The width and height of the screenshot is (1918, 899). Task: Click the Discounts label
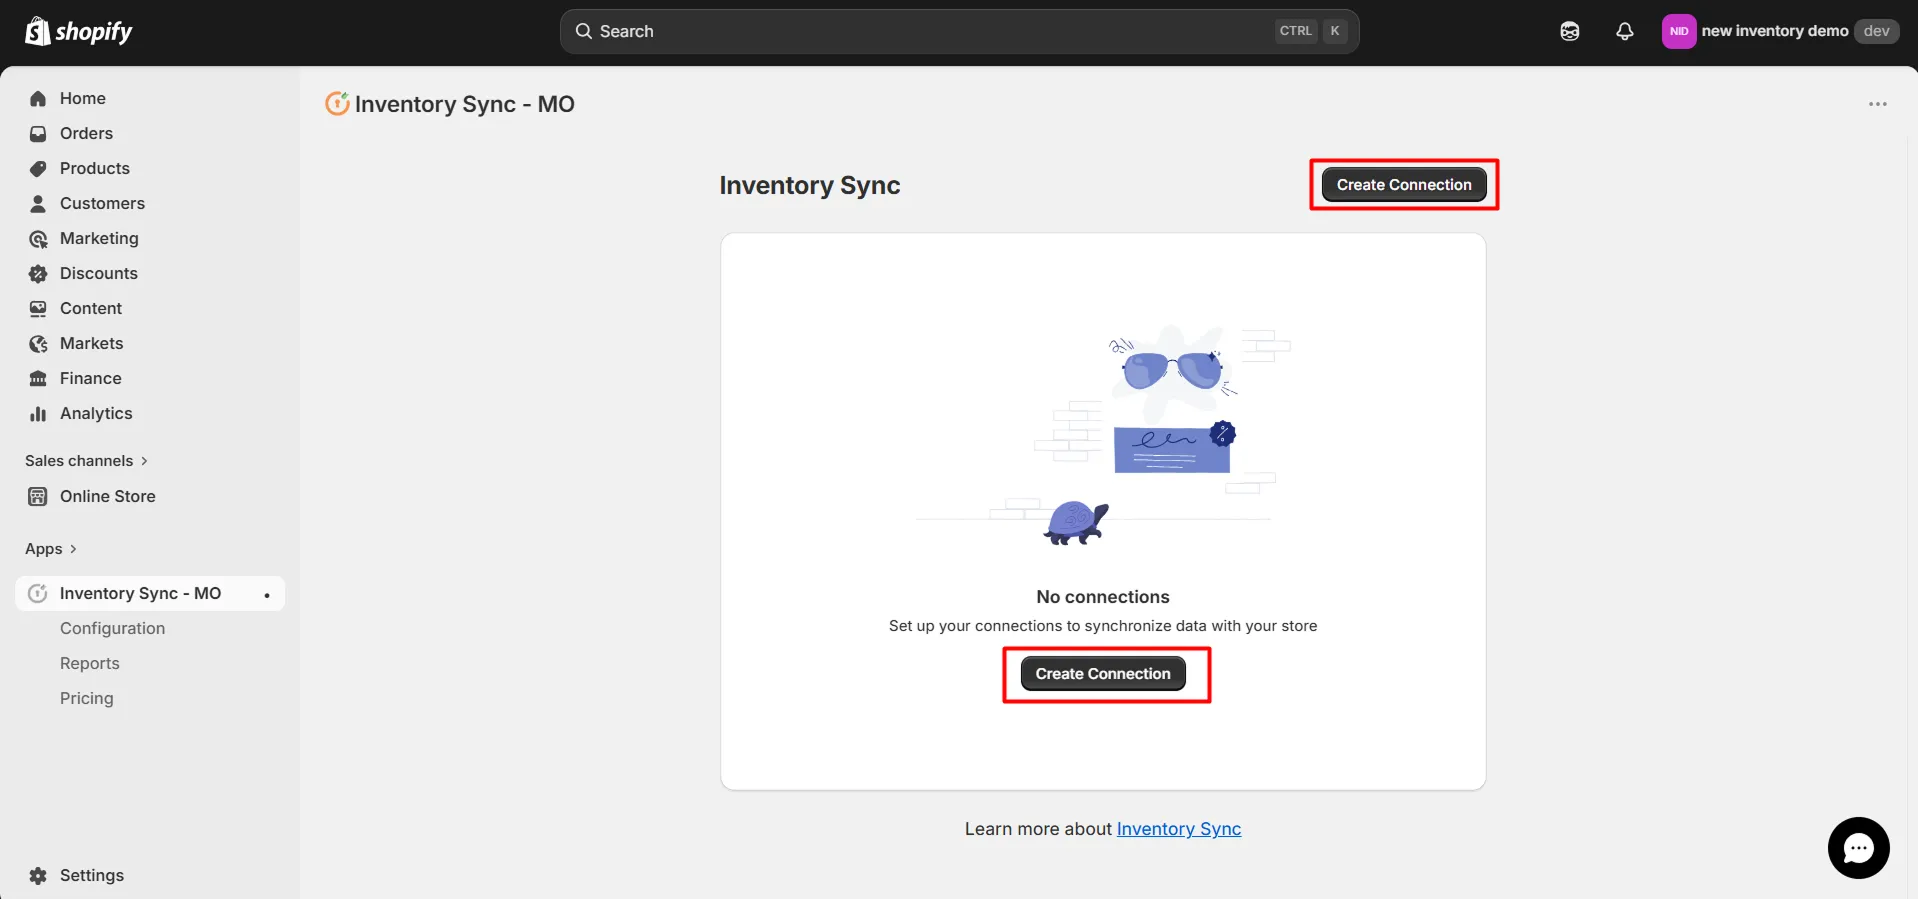(99, 273)
